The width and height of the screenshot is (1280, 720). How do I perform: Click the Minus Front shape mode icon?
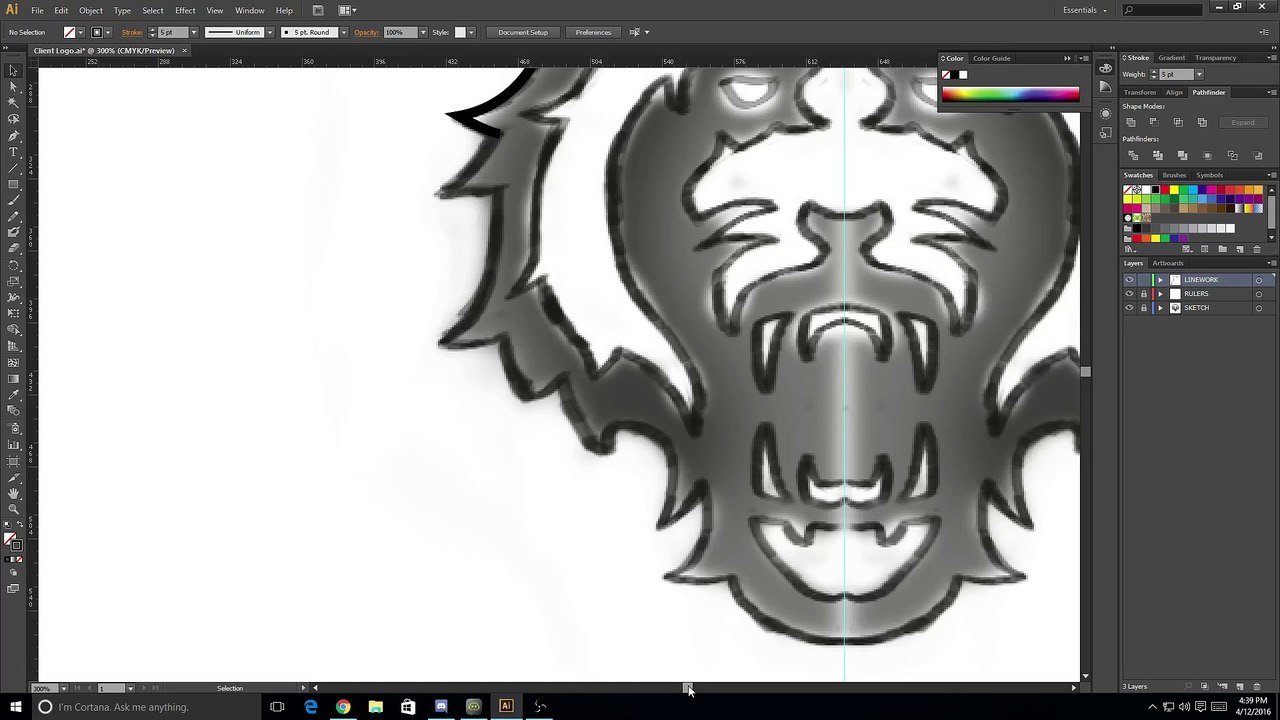coord(1154,122)
